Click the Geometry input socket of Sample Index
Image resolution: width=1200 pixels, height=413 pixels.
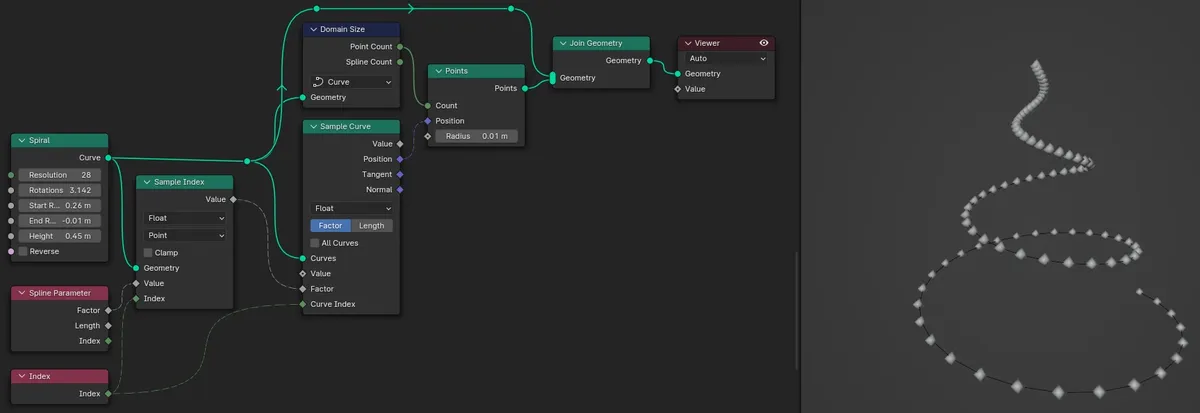pyautogui.click(x=136, y=268)
